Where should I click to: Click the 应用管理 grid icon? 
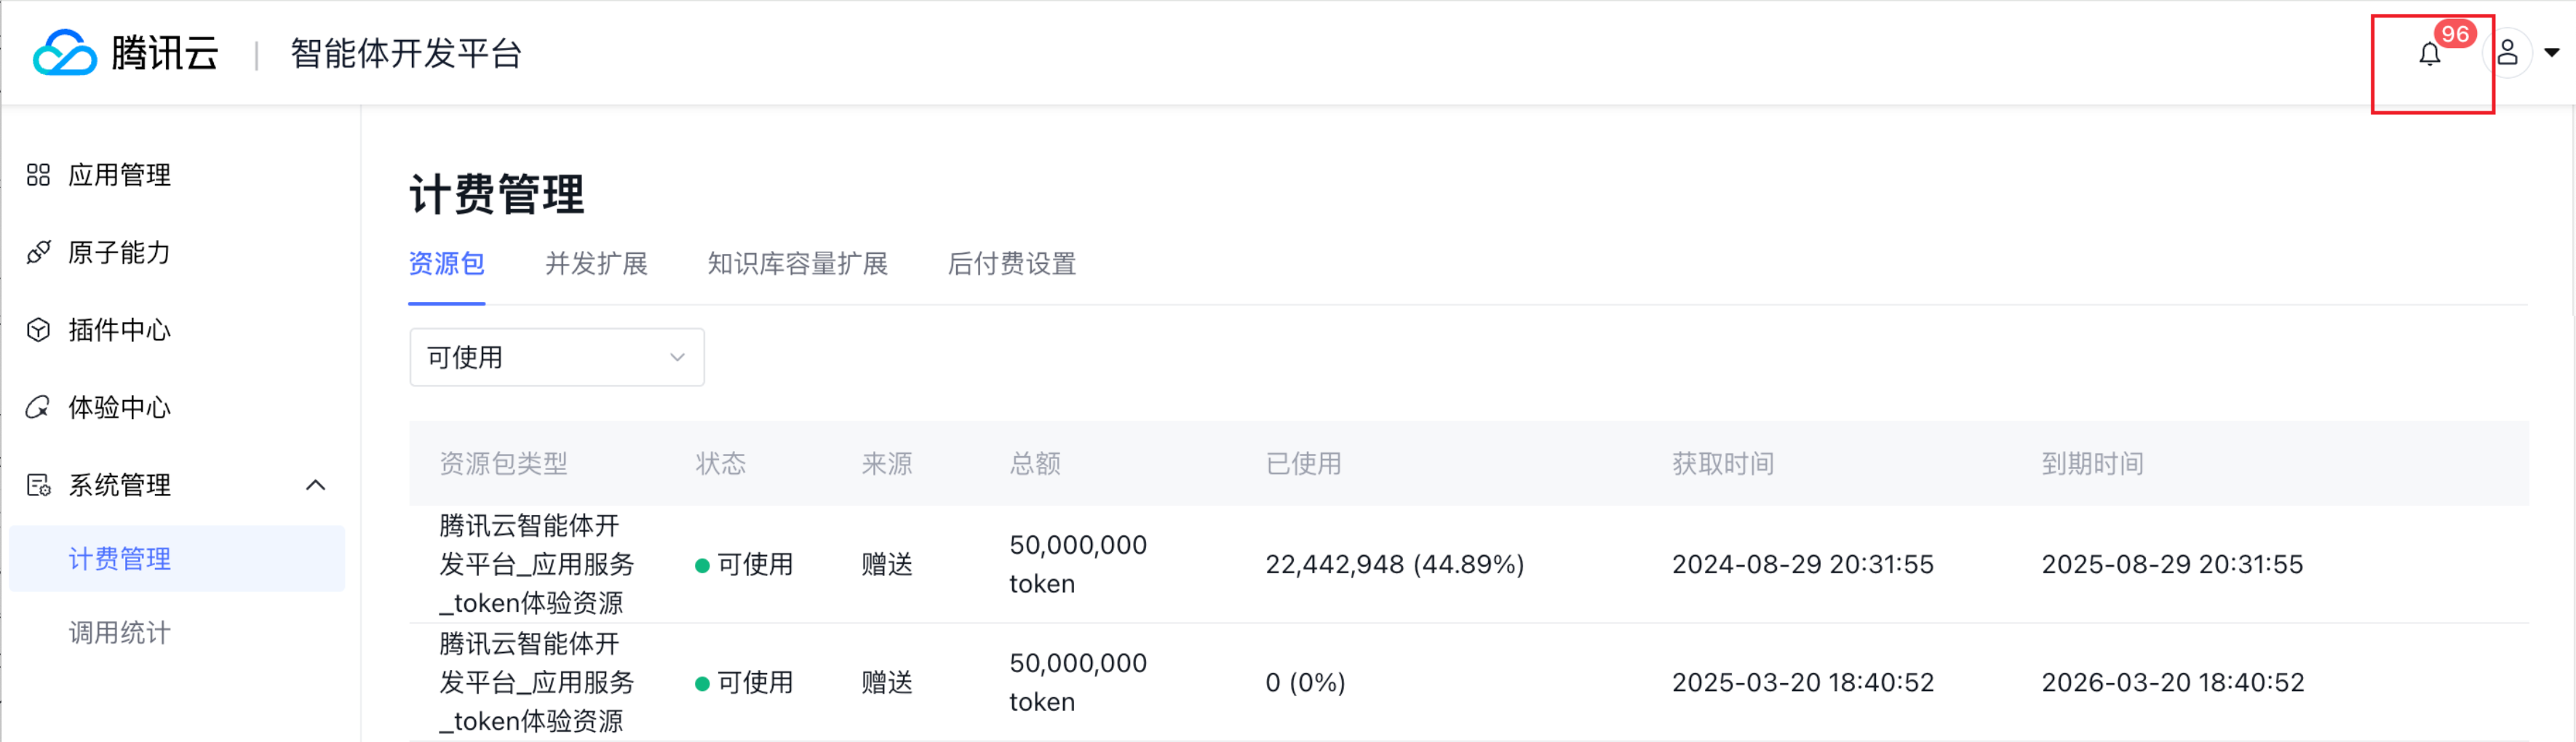(38, 175)
